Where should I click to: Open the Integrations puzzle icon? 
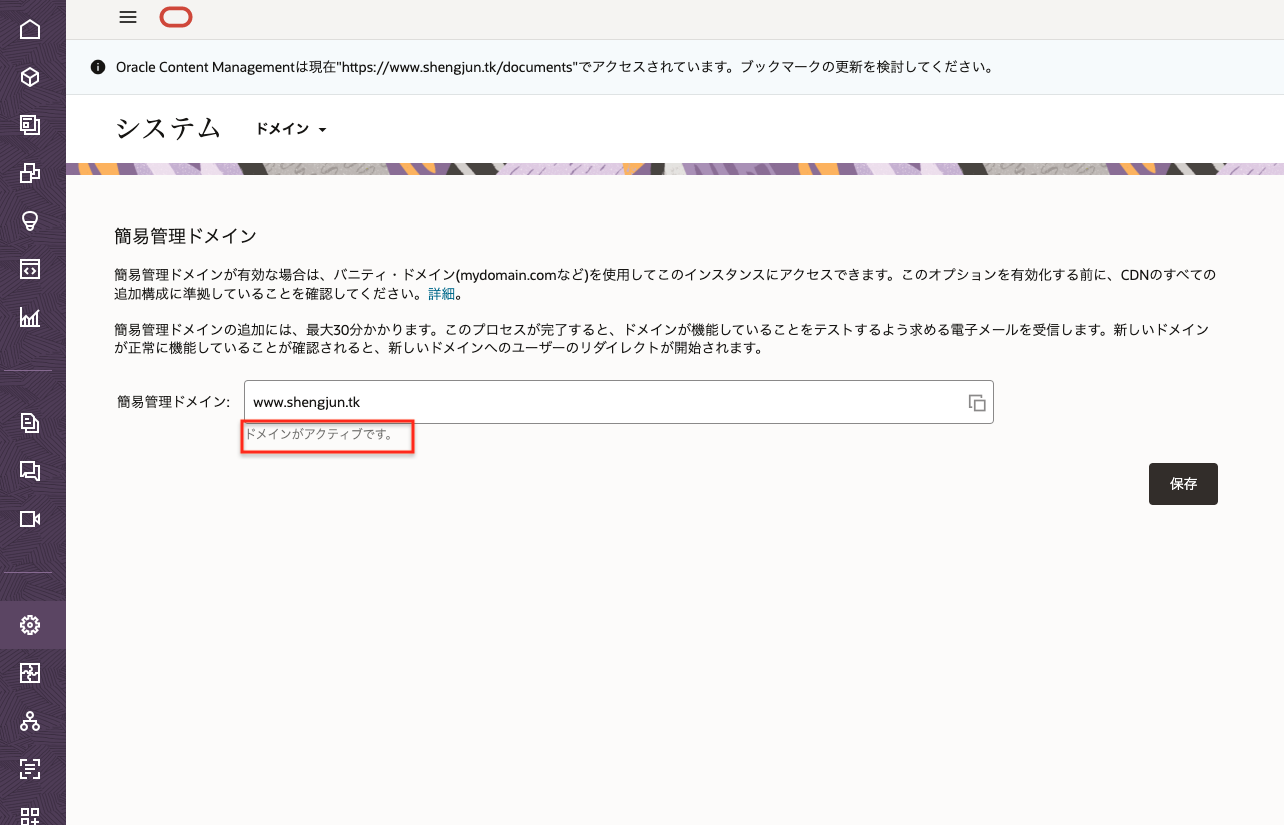tap(32, 673)
